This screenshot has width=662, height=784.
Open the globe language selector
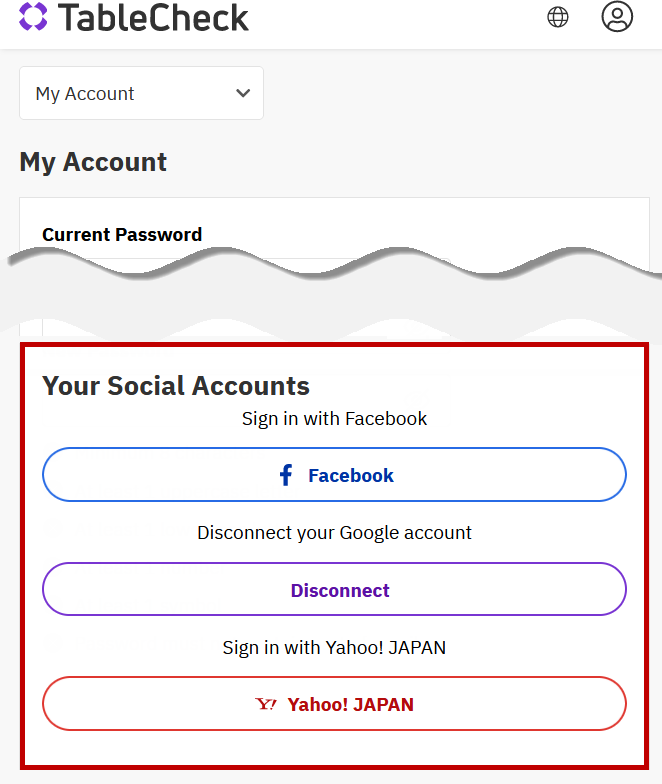[x=558, y=17]
